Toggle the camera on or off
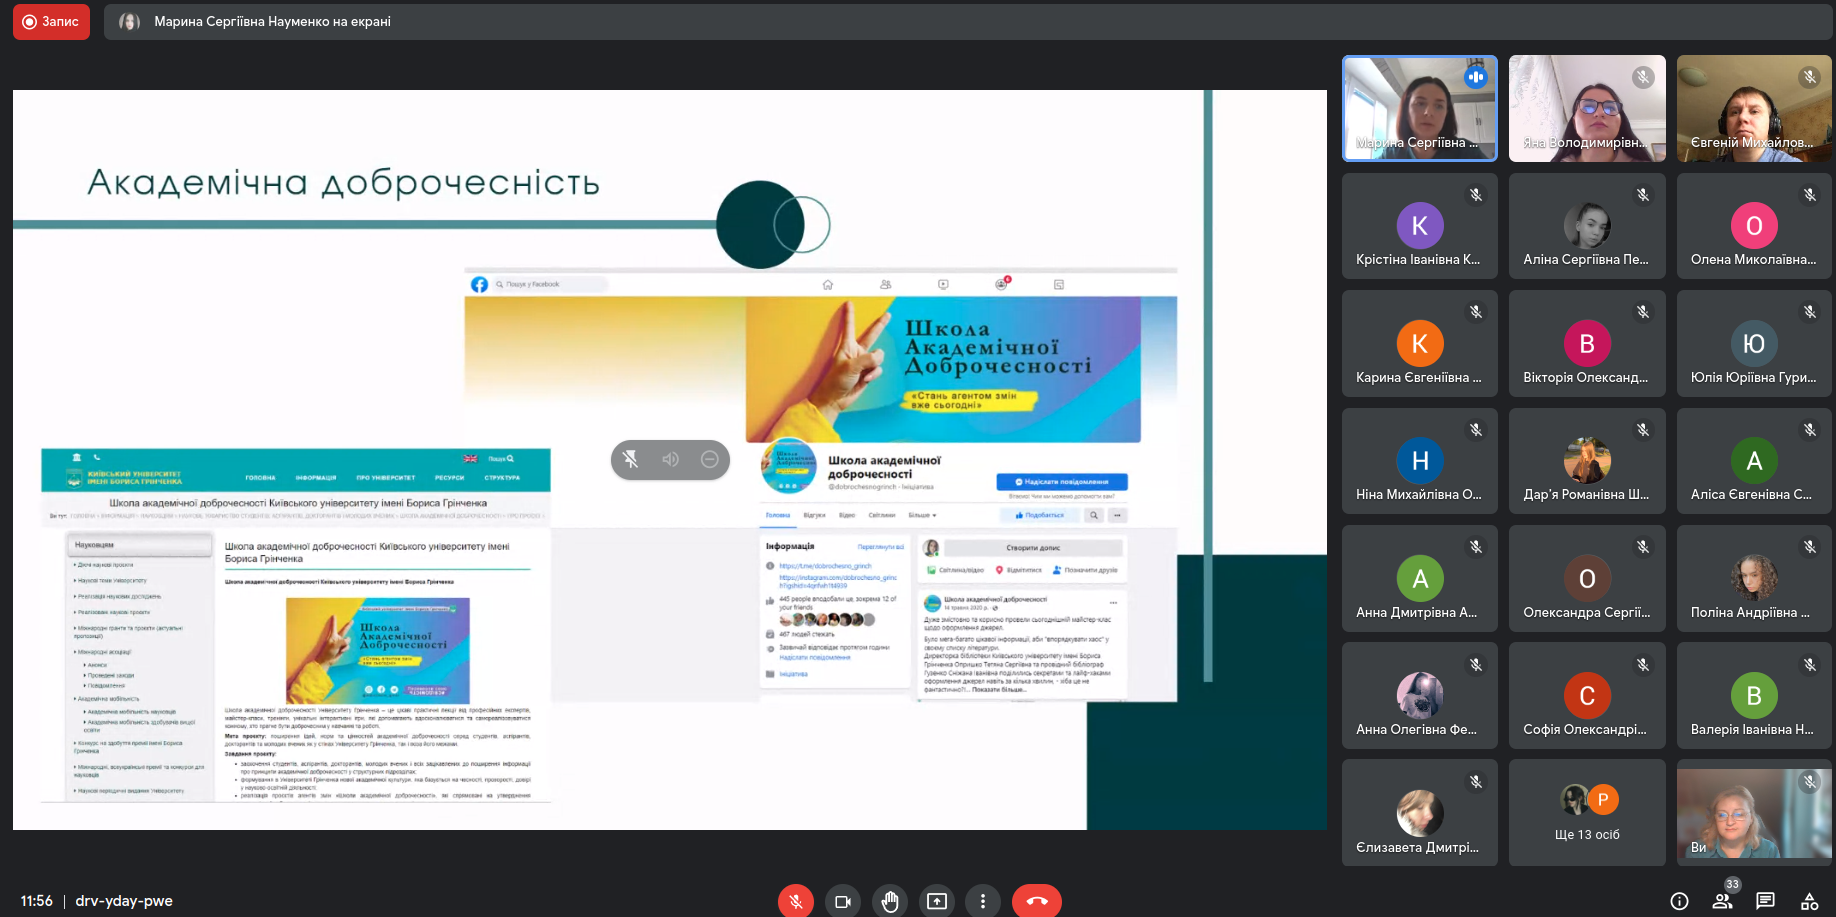 click(x=842, y=901)
